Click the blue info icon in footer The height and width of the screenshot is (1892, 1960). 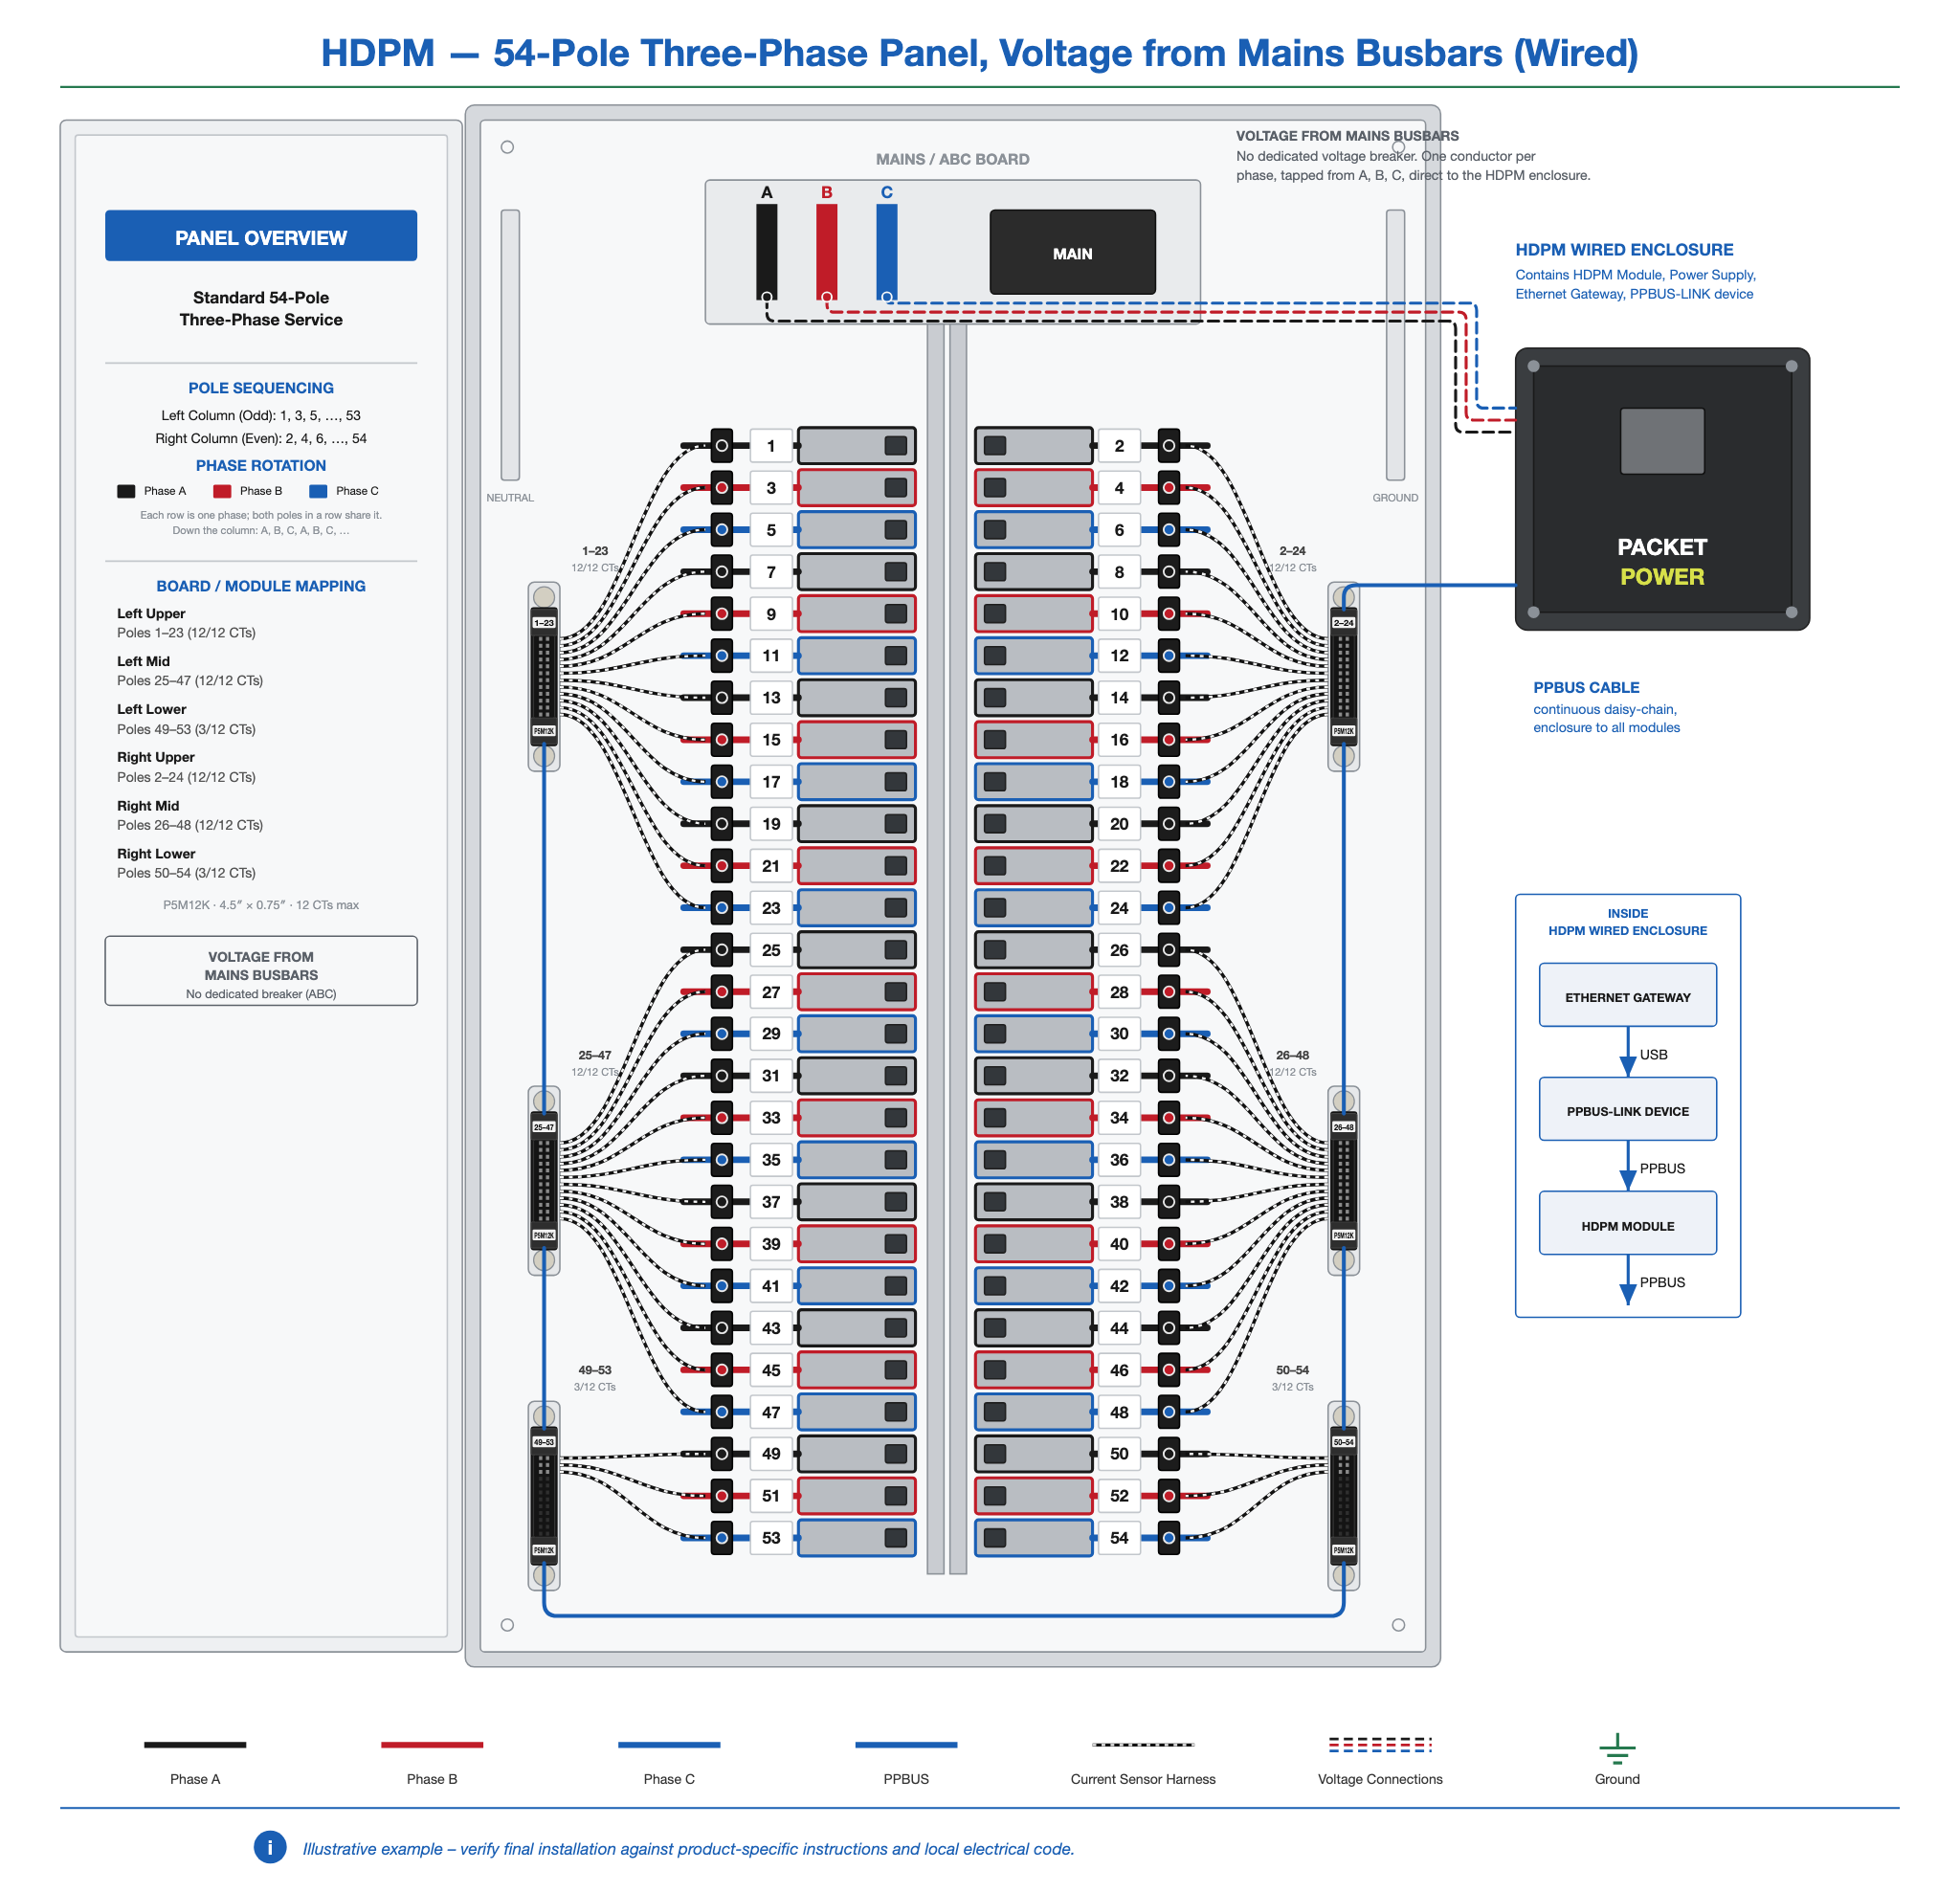click(x=270, y=1847)
